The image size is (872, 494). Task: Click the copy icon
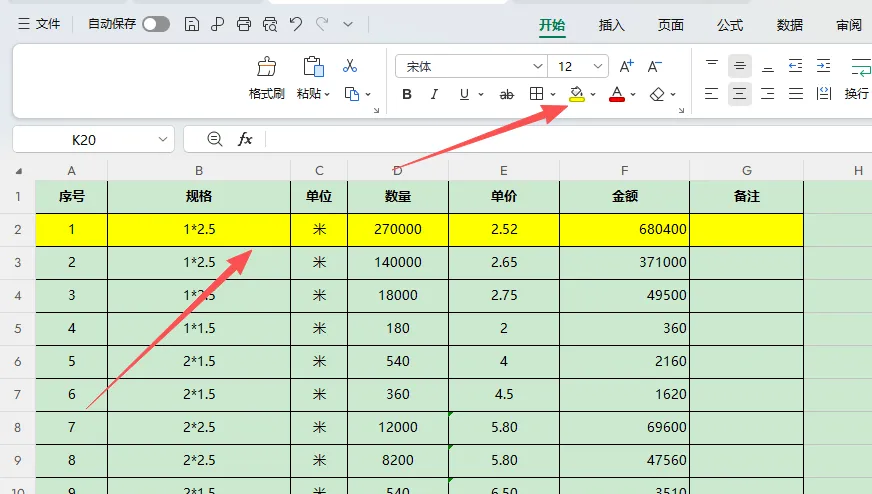pos(351,94)
